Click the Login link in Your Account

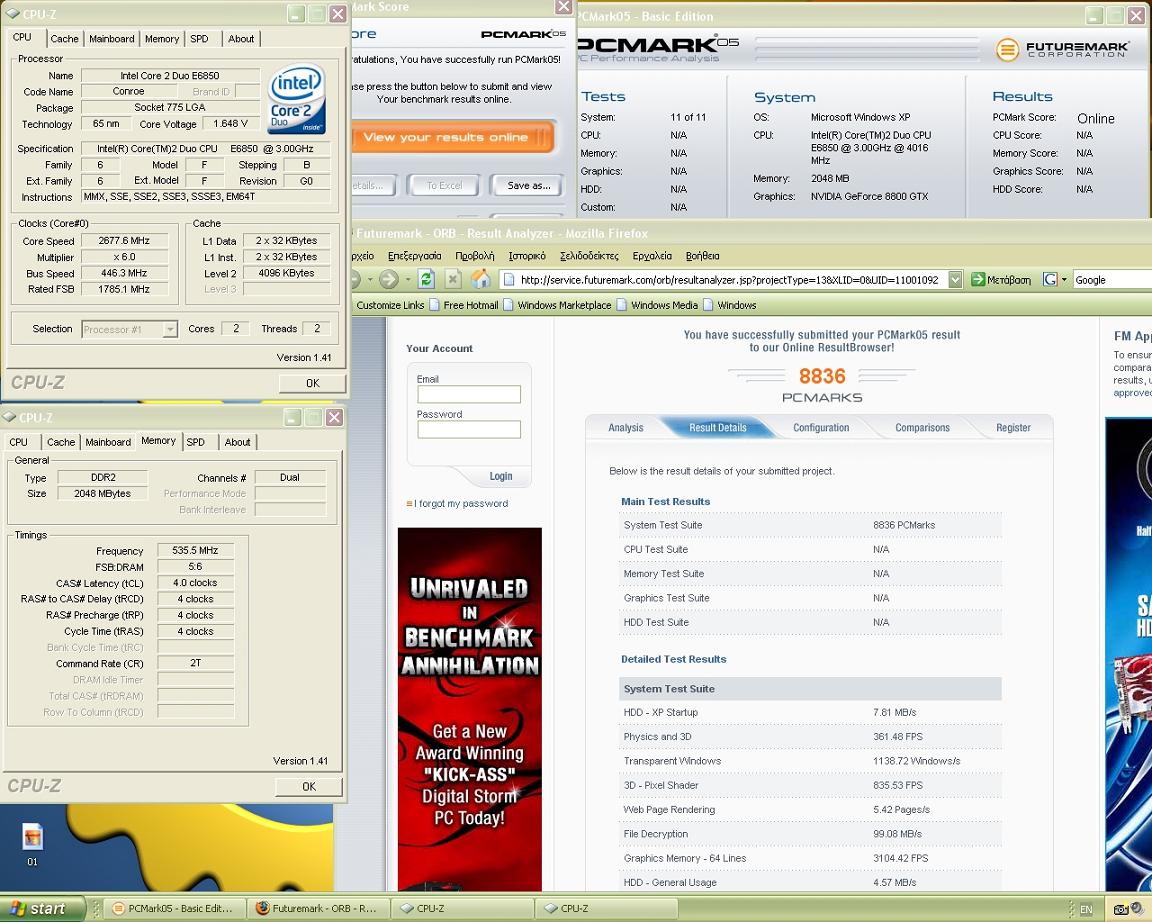(x=500, y=476)
